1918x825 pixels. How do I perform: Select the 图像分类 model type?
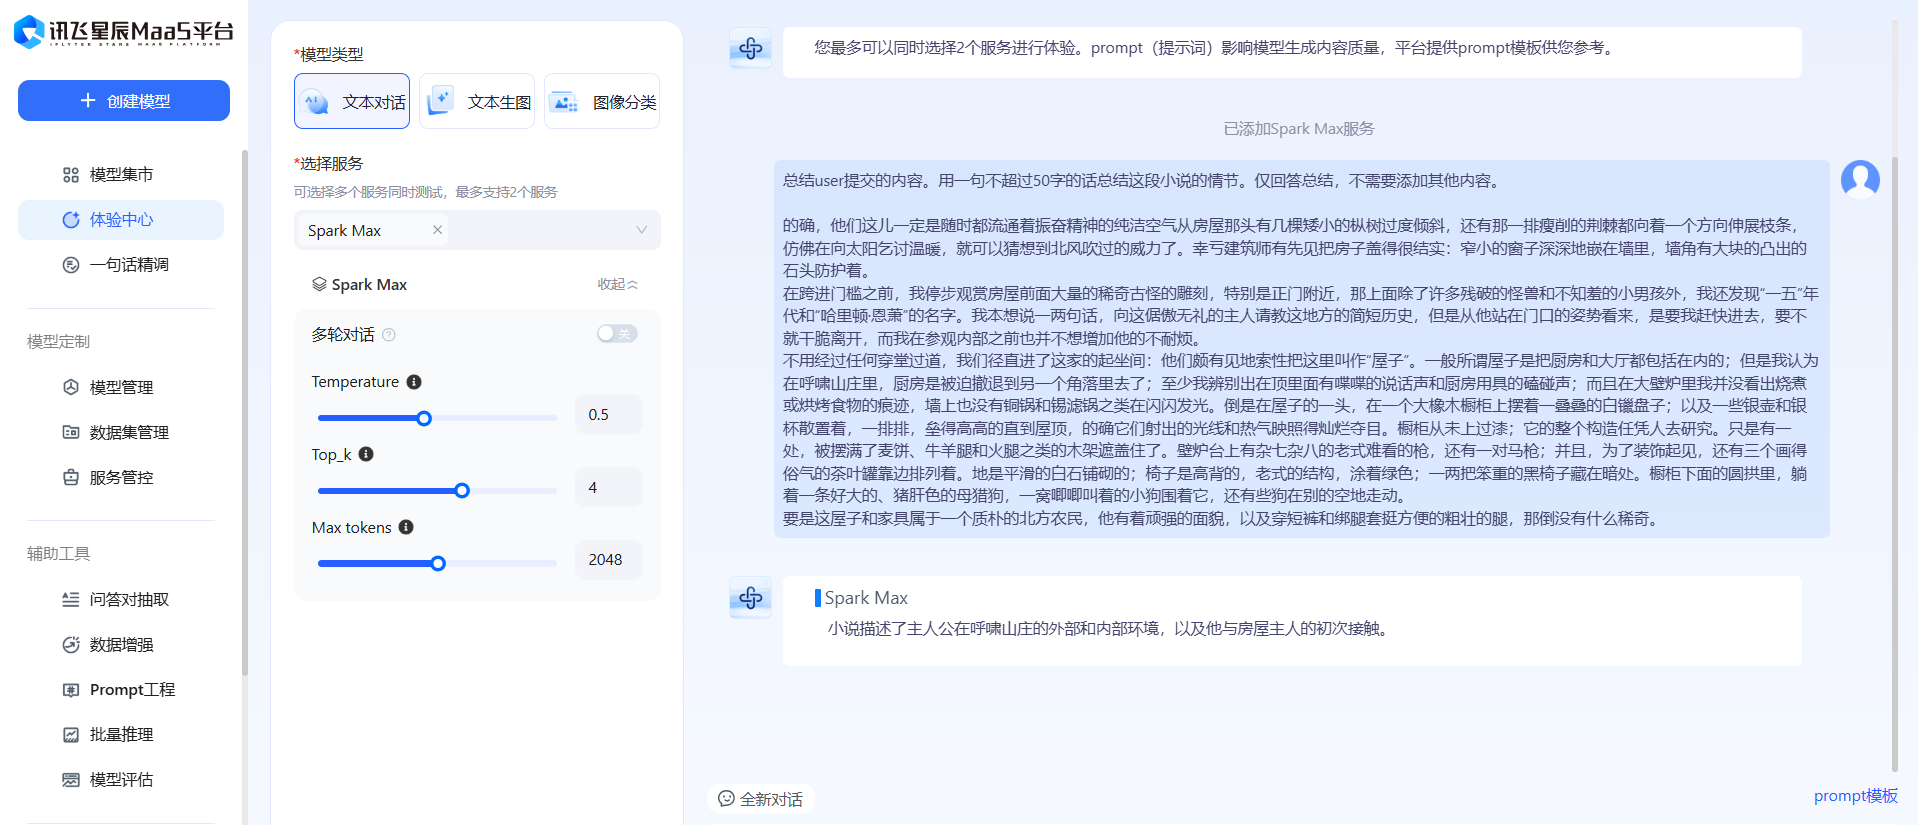coord(602,101)
